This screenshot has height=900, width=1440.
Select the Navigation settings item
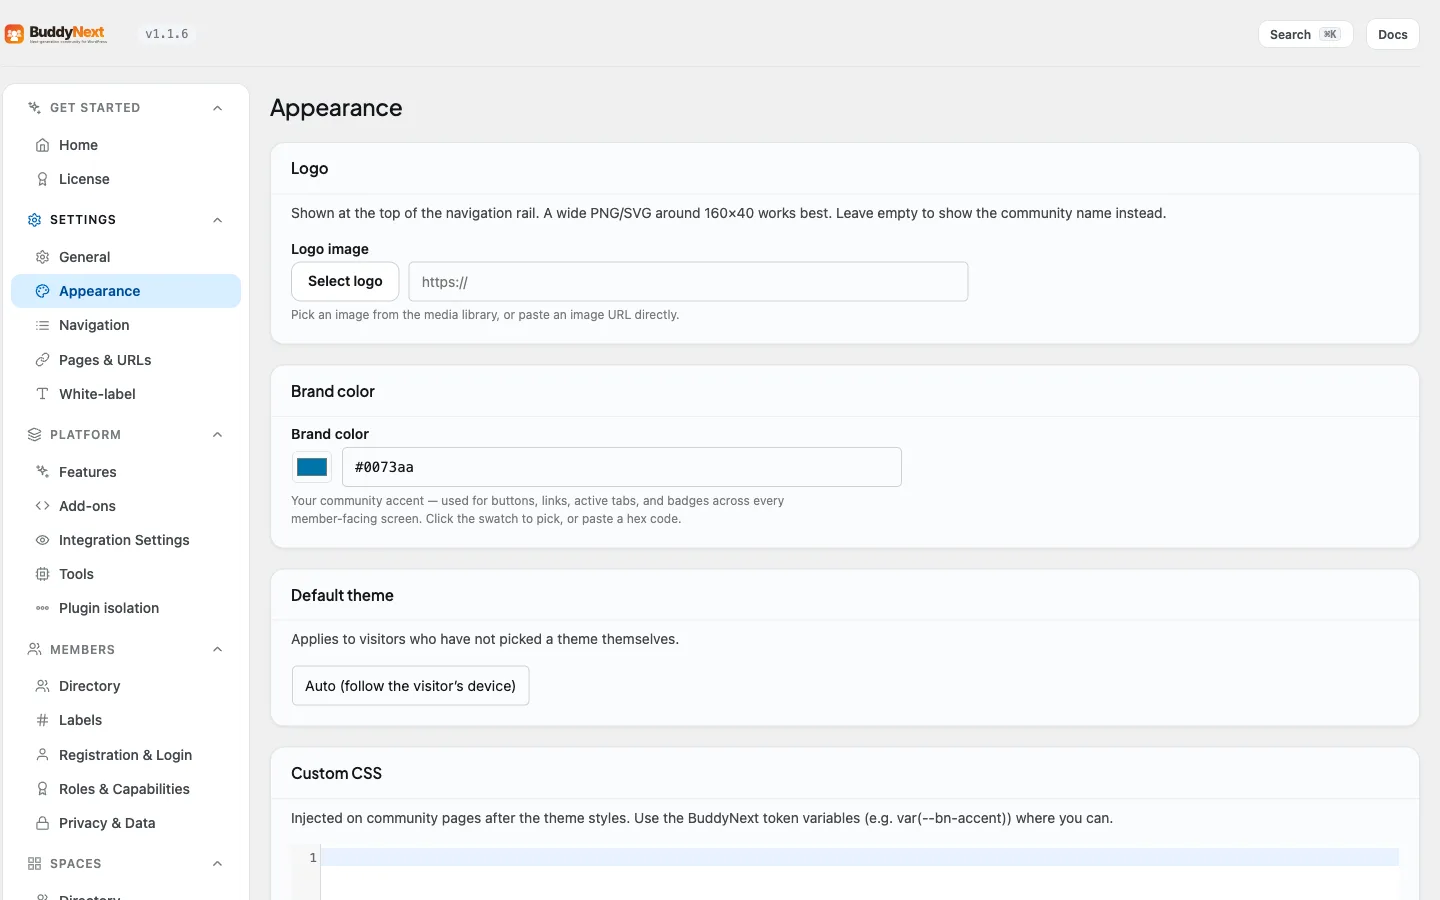coord(126,325)
